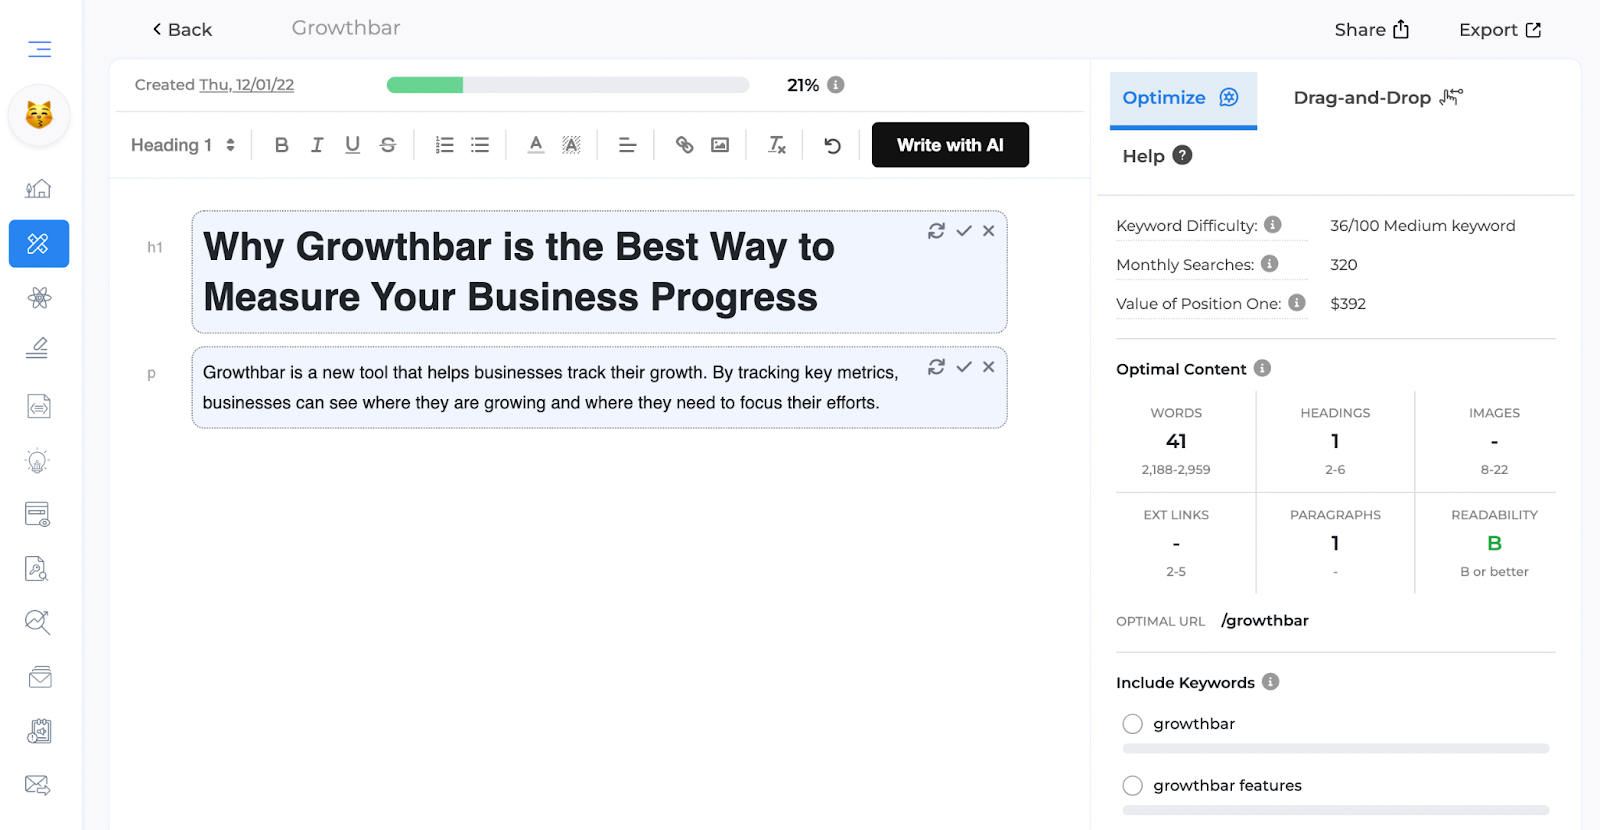Screen dimensions: 1600x830
Task: Open Help in the right panel
Action: click(1157, 156)
